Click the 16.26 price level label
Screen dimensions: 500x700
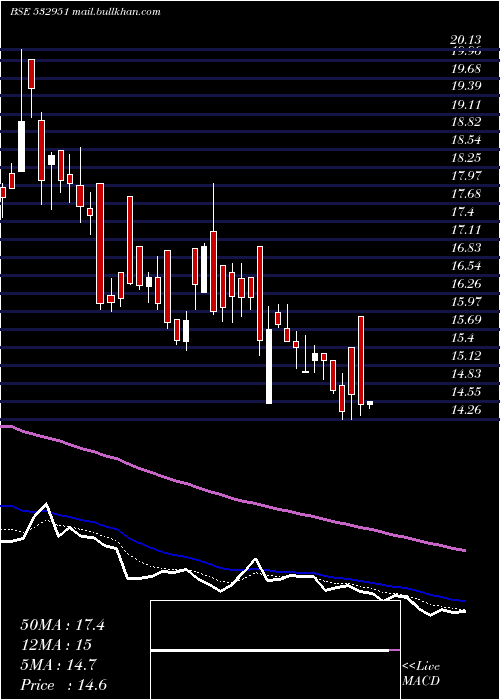[x=467, y=284]
